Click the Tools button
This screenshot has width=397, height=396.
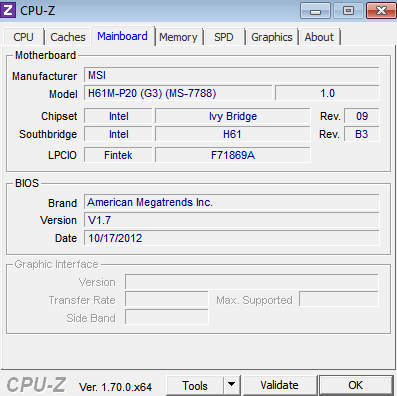(195, 386)
